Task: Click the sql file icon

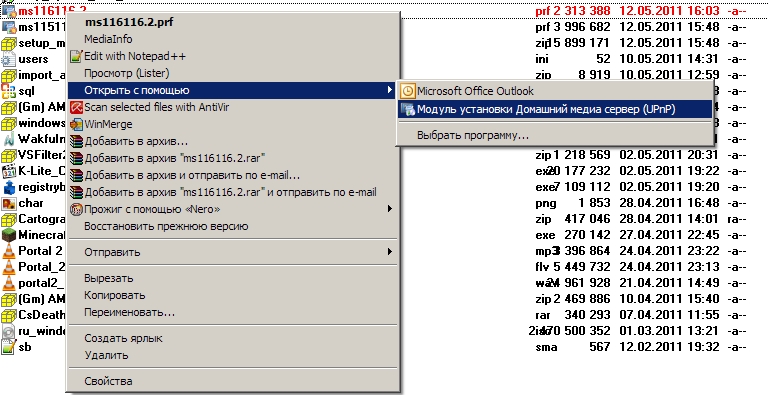Action: pos(8,91)
